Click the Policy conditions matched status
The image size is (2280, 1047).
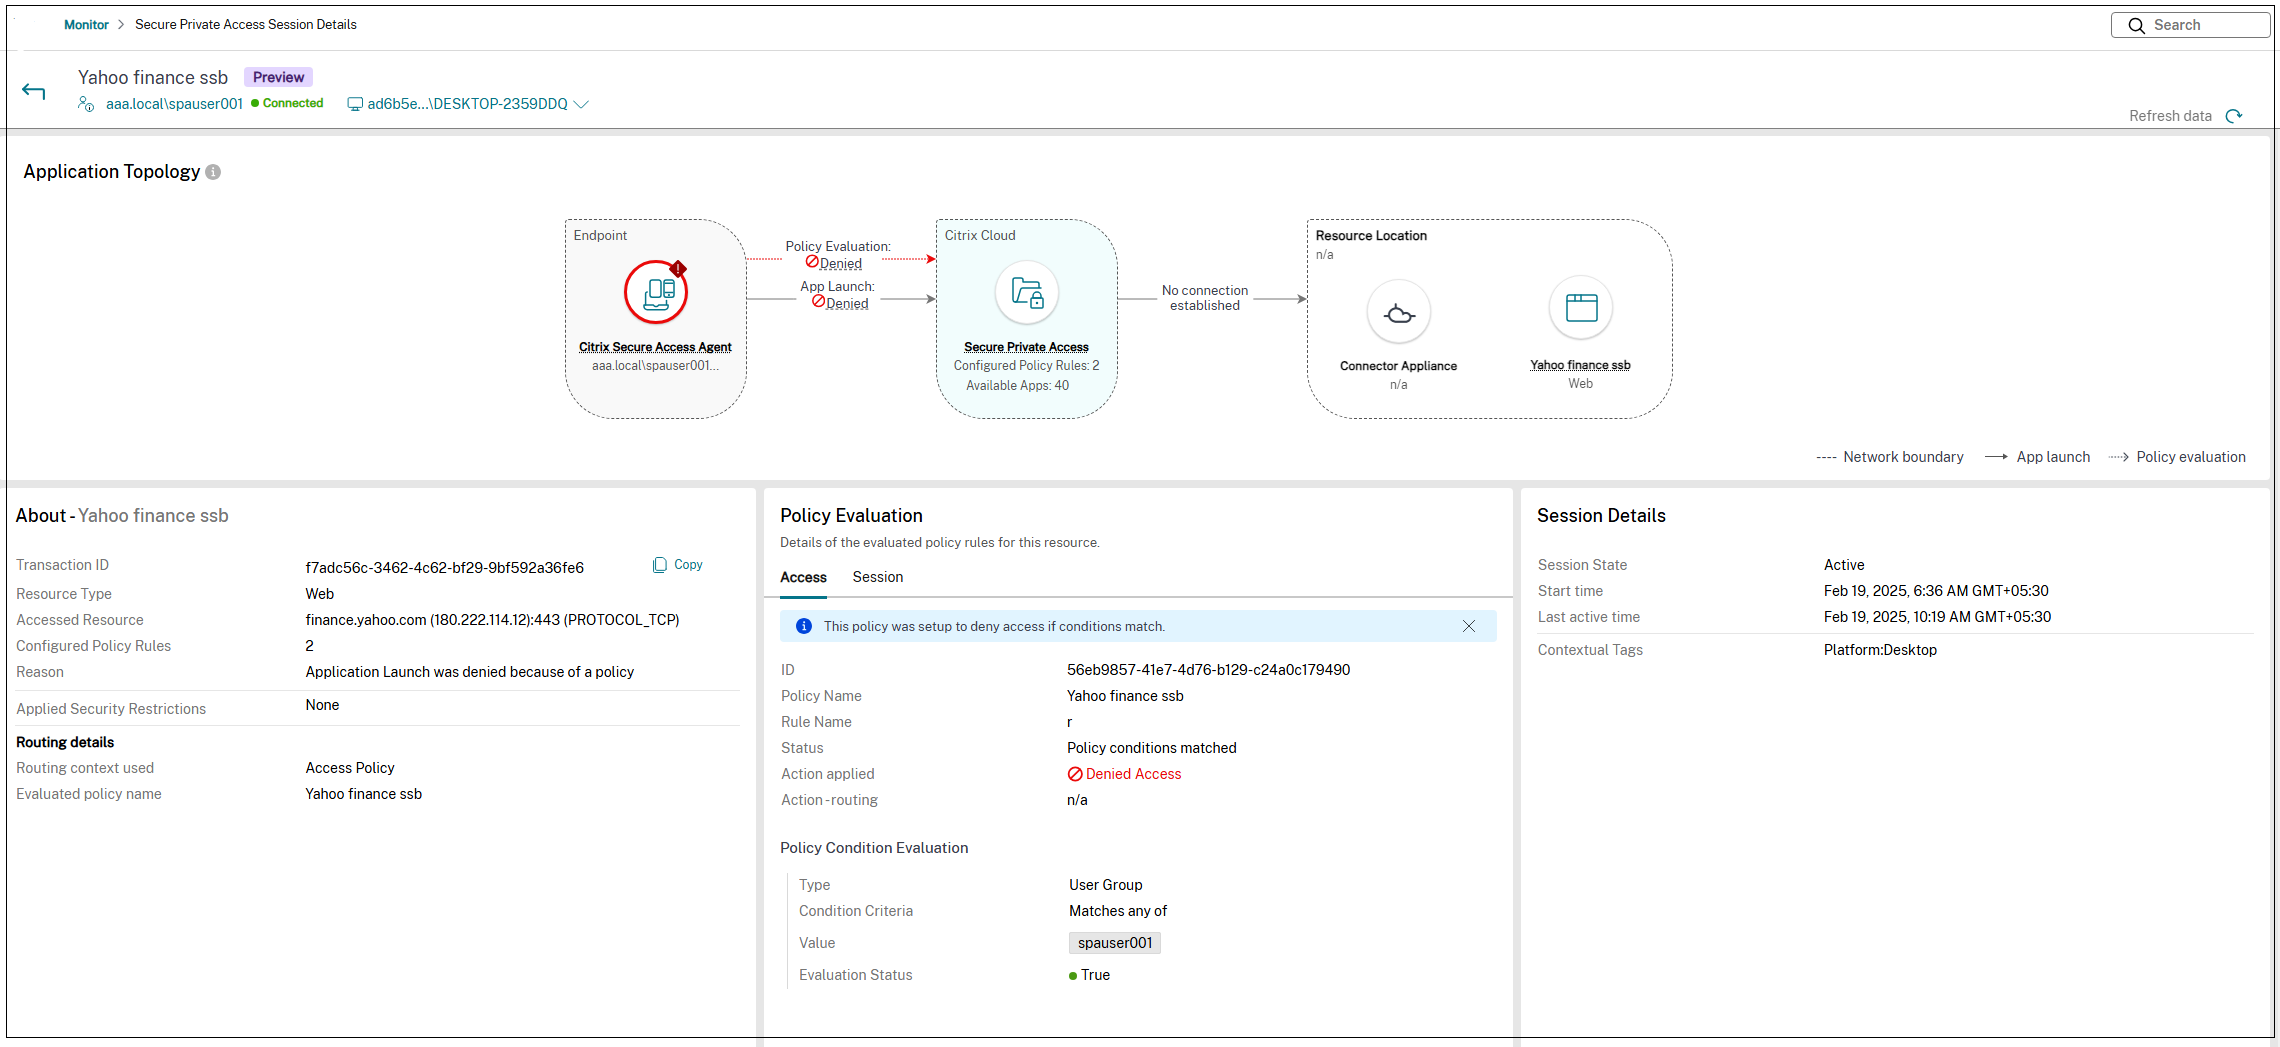[x=1151, y=748]
